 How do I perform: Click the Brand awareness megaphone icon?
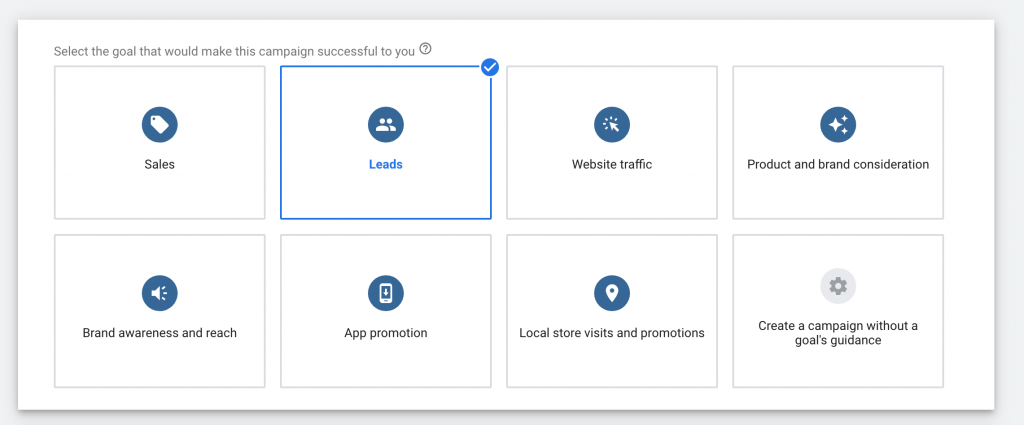[x=159, y=293]
